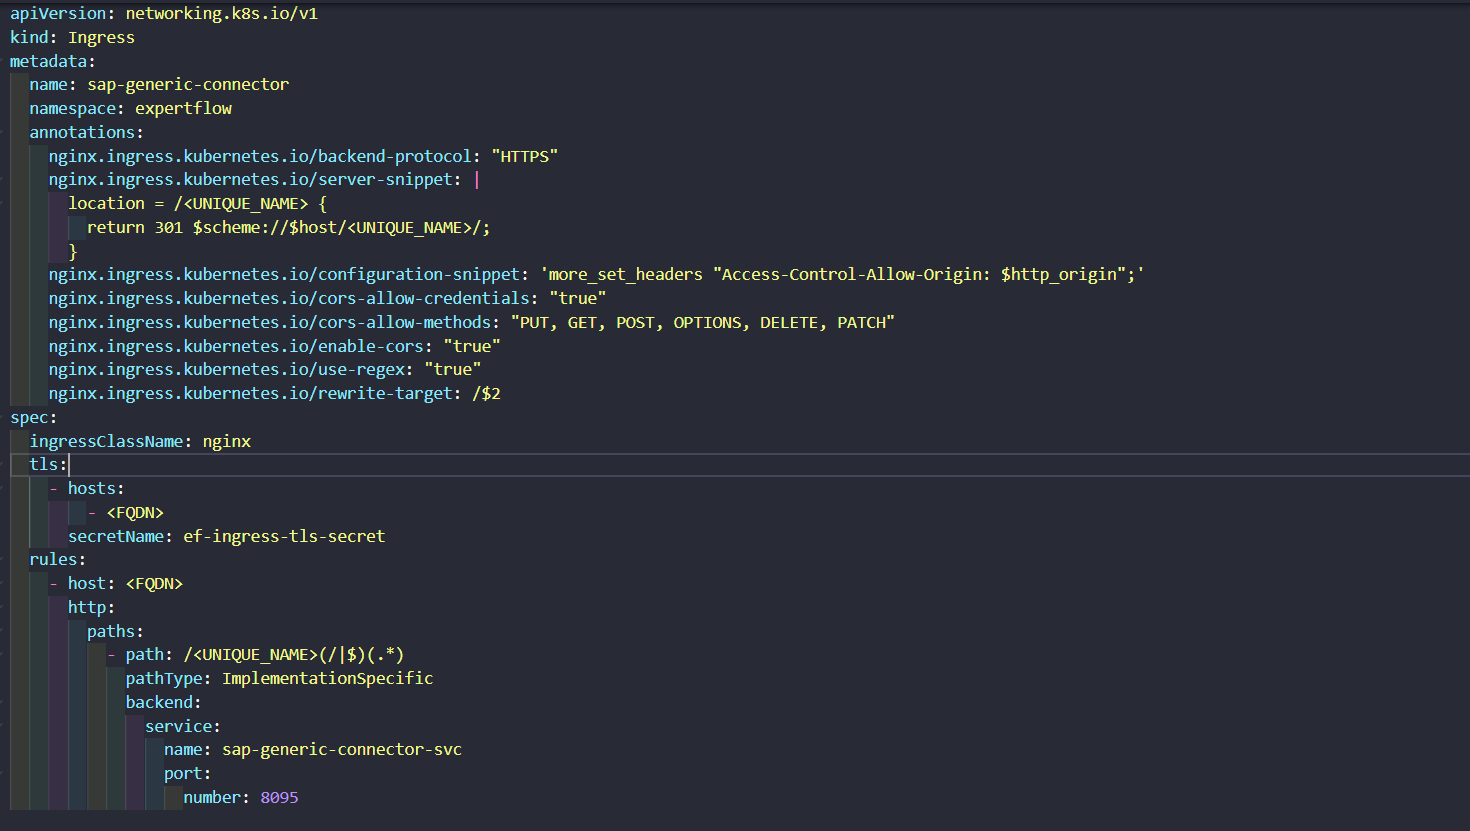Click the host key under rules
The height and width of the screenshot is (831, 1470).
pyautogui.click(x=86, y=584)
